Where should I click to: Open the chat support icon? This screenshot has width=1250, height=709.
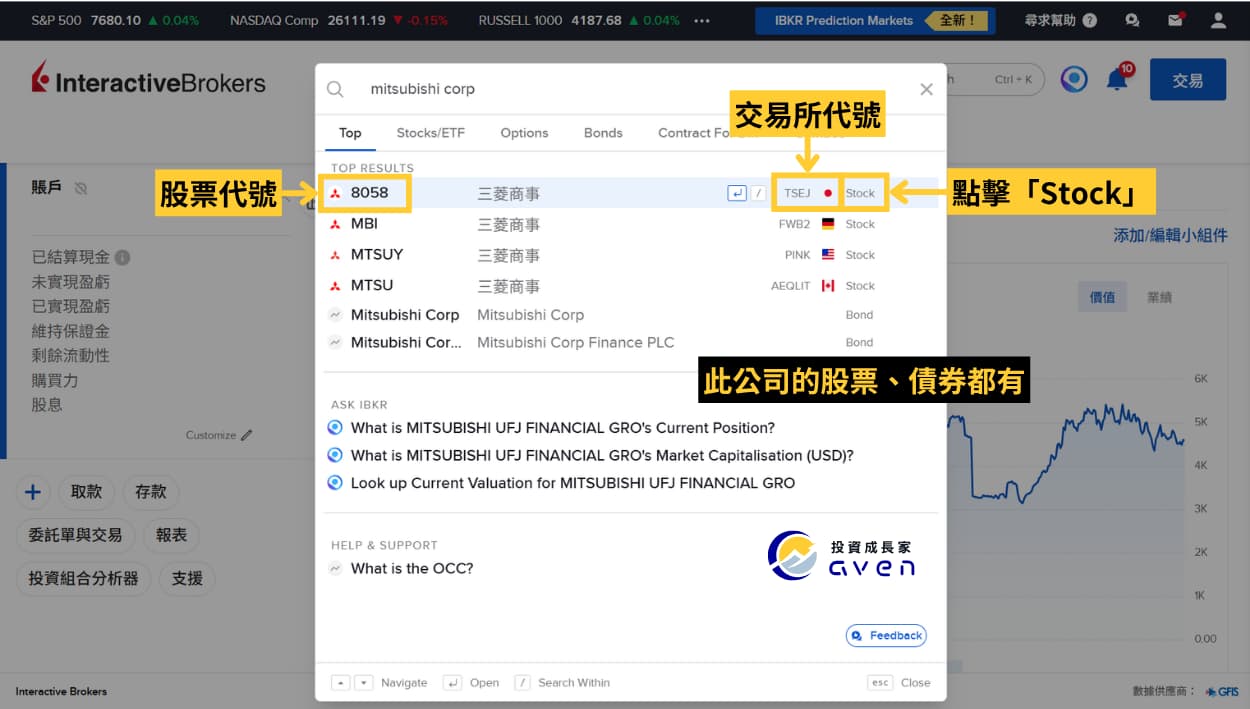coord(1132,19)
